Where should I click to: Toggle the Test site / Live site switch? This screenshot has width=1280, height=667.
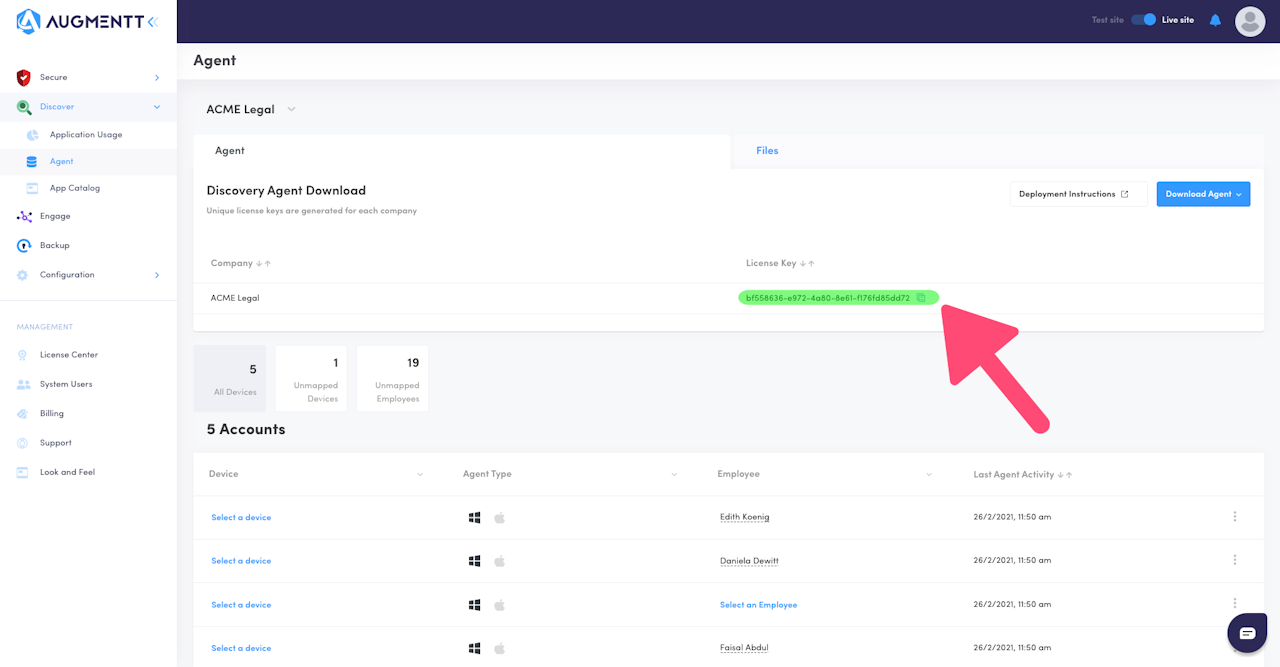(1143, 20)
